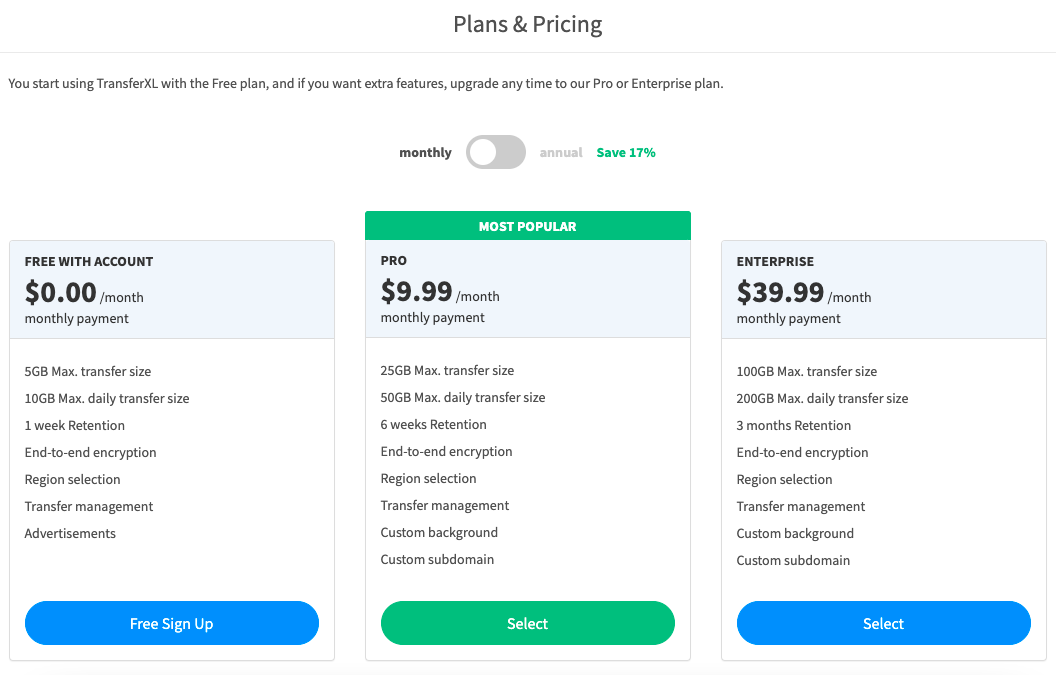
Task: Click the $9.99 Pro plan price
Action: (x=417, y=291)
